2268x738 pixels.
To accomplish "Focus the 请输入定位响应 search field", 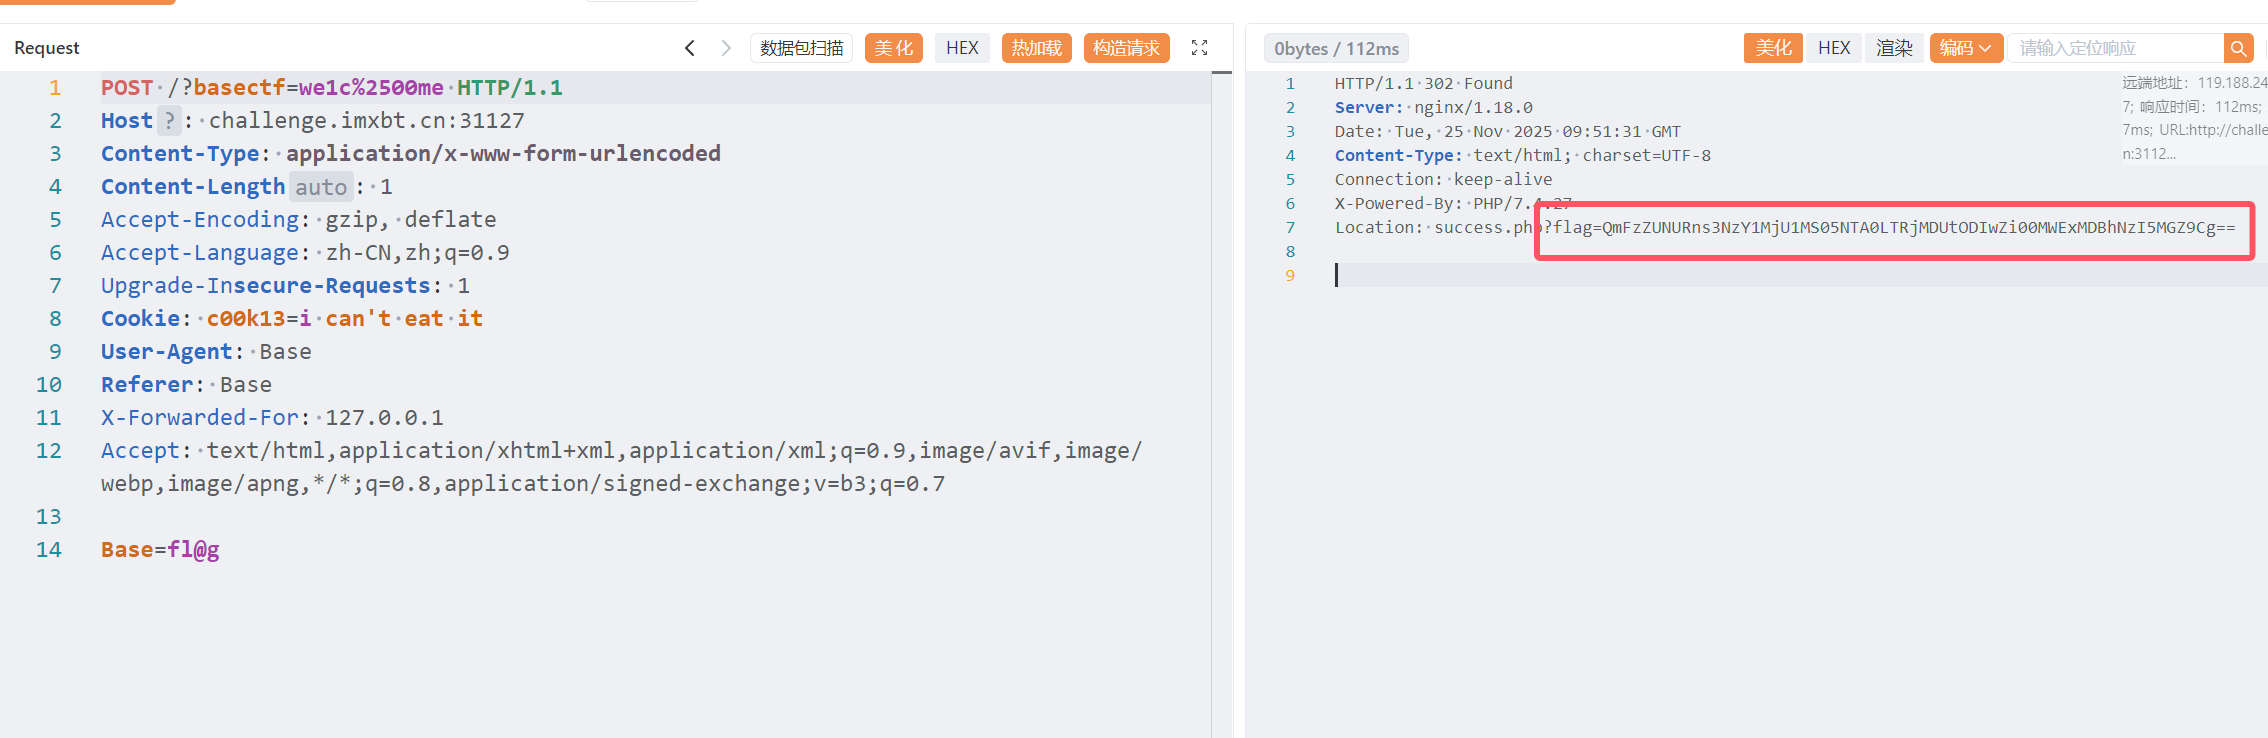I will pos(2115,48).
